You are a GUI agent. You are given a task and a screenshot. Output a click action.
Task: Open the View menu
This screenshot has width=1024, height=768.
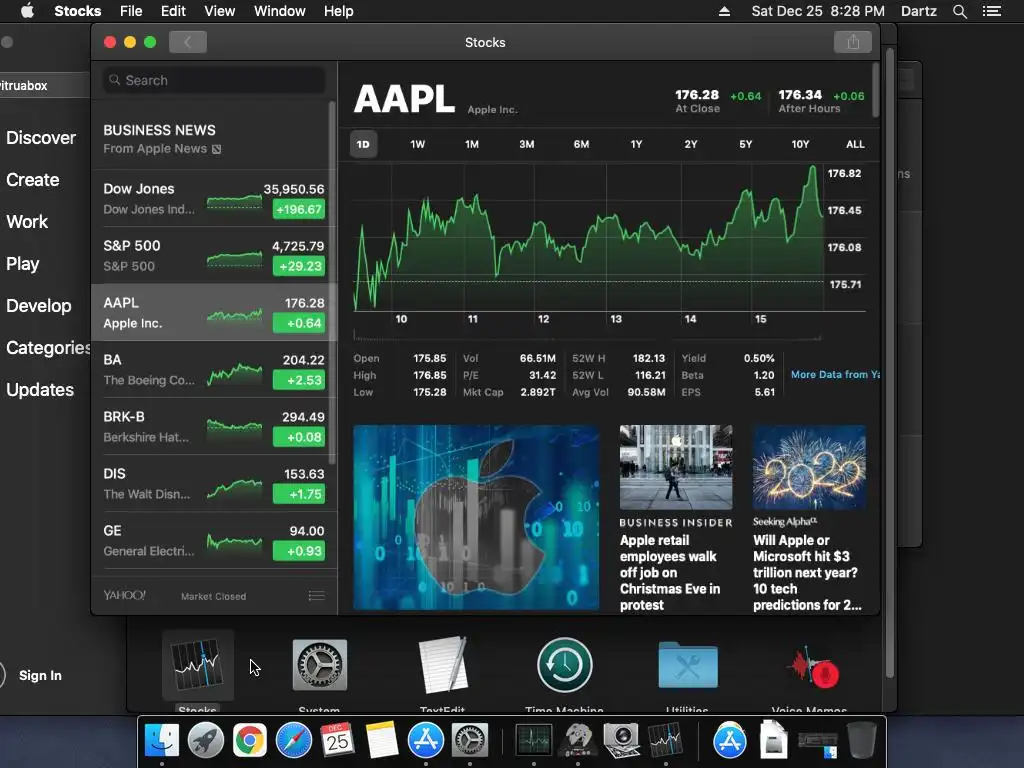[x=219, y=11]
